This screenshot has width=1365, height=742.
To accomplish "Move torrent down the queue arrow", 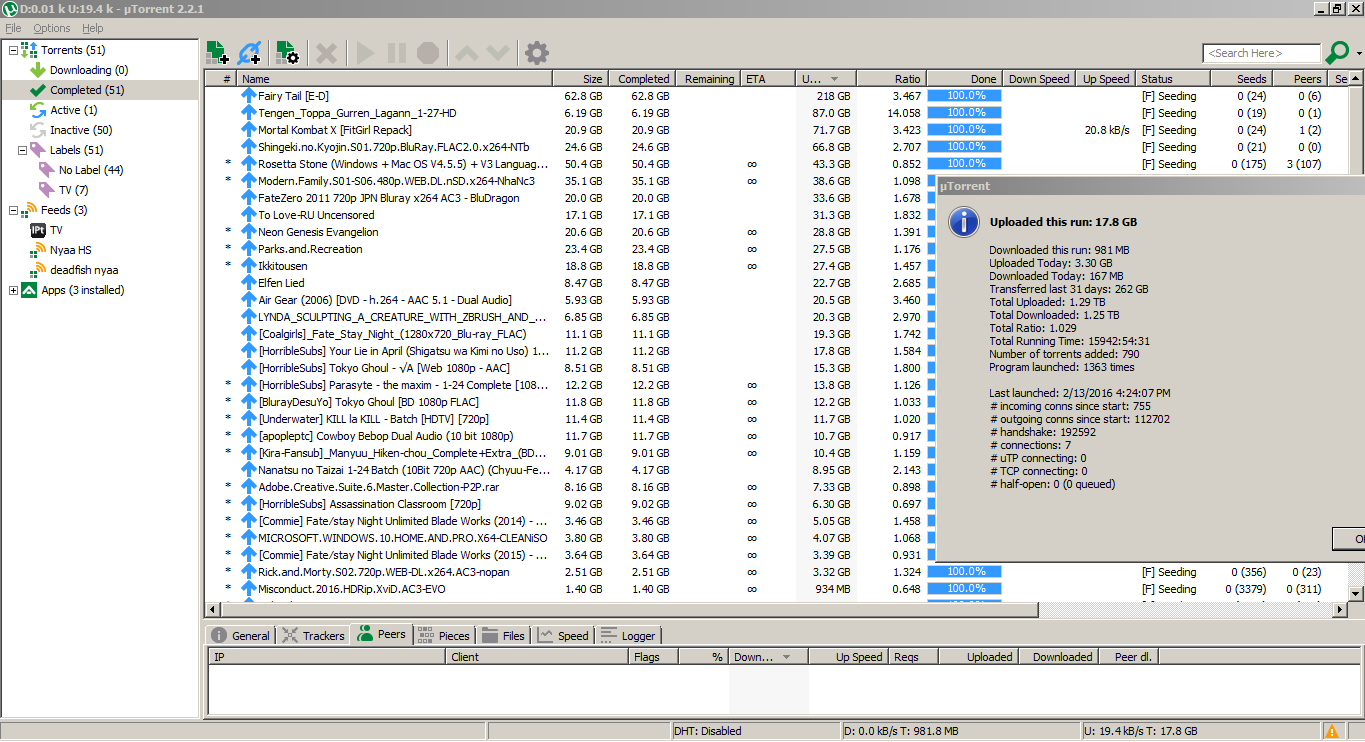I will 498,53.
